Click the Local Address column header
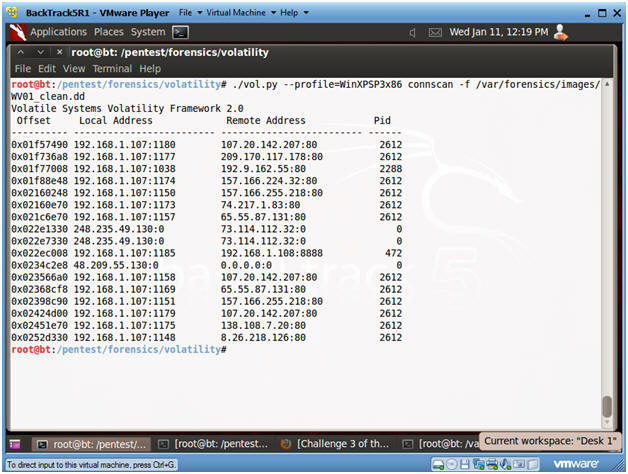 pyautogui.click(x=116, y=121)
